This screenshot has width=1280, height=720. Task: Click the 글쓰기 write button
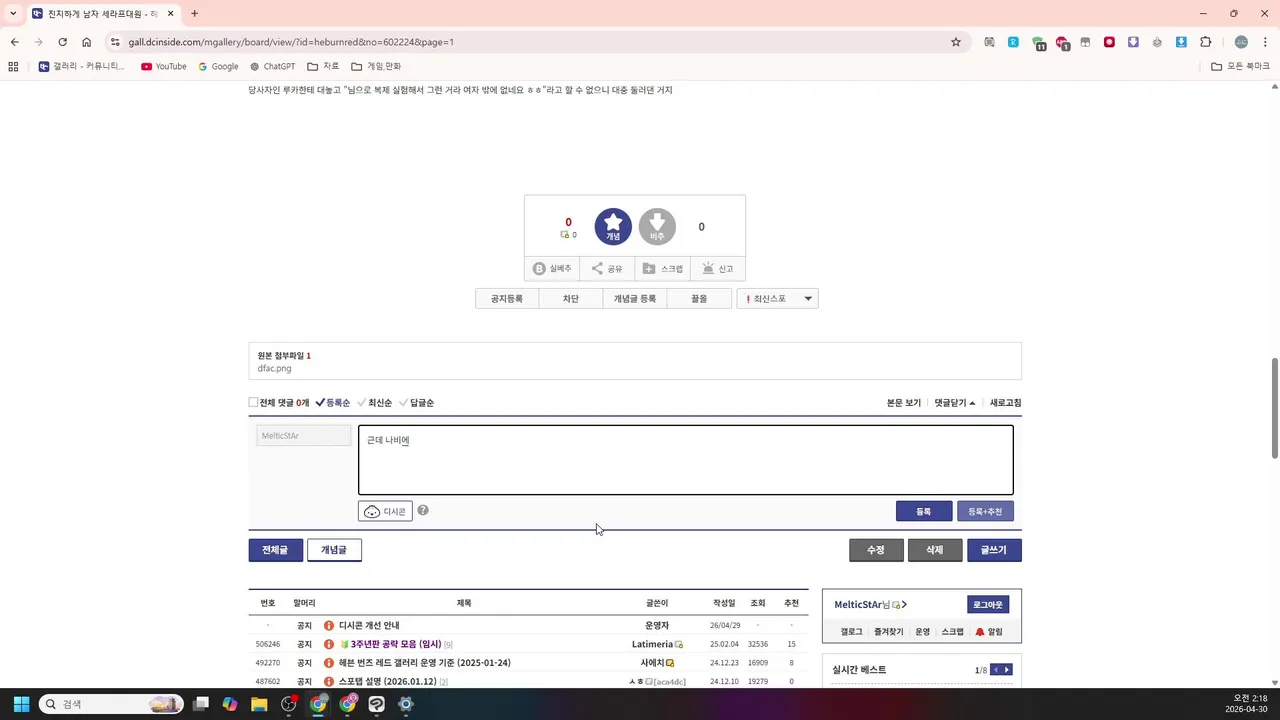coord(994,550)
